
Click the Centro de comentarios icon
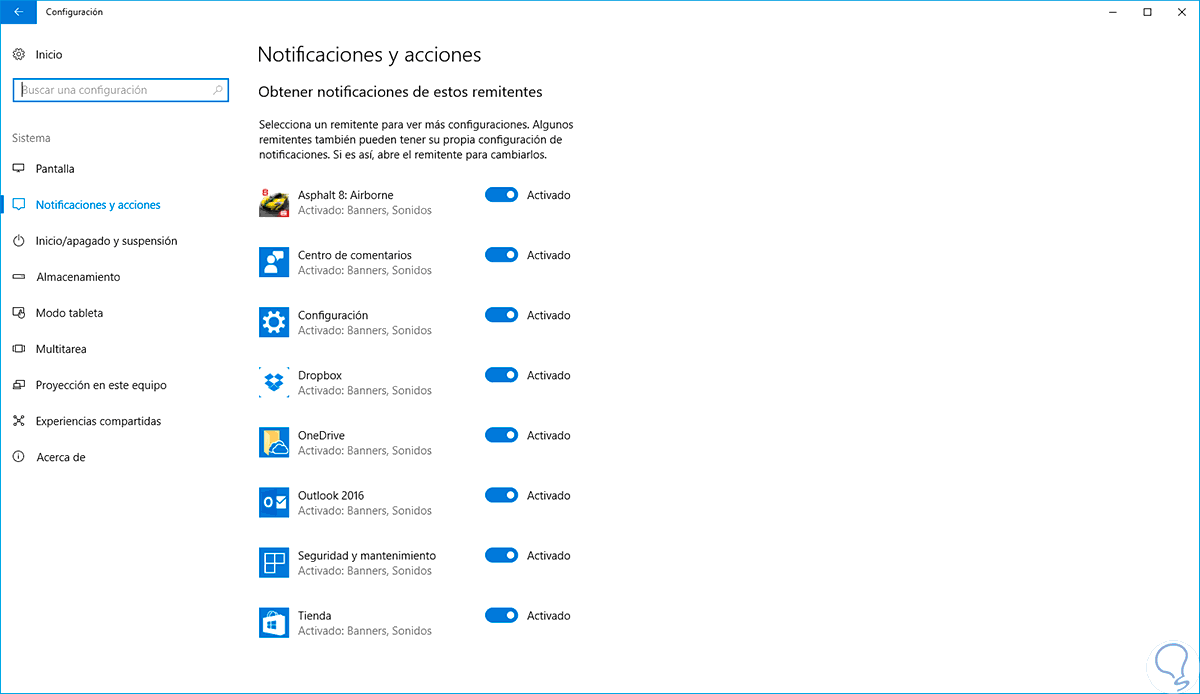pos(274,263)
